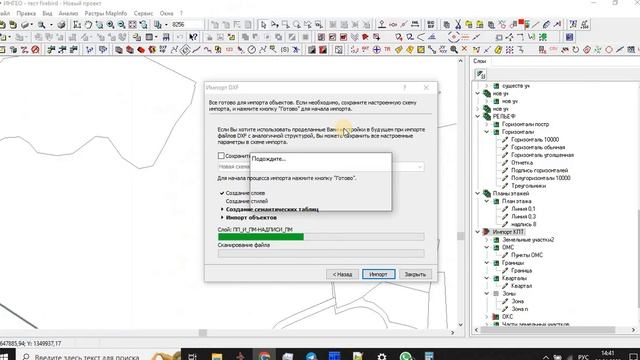Open the 'Анализ' menu
Screen dimensions: 640x360
(x=68, y=13)
